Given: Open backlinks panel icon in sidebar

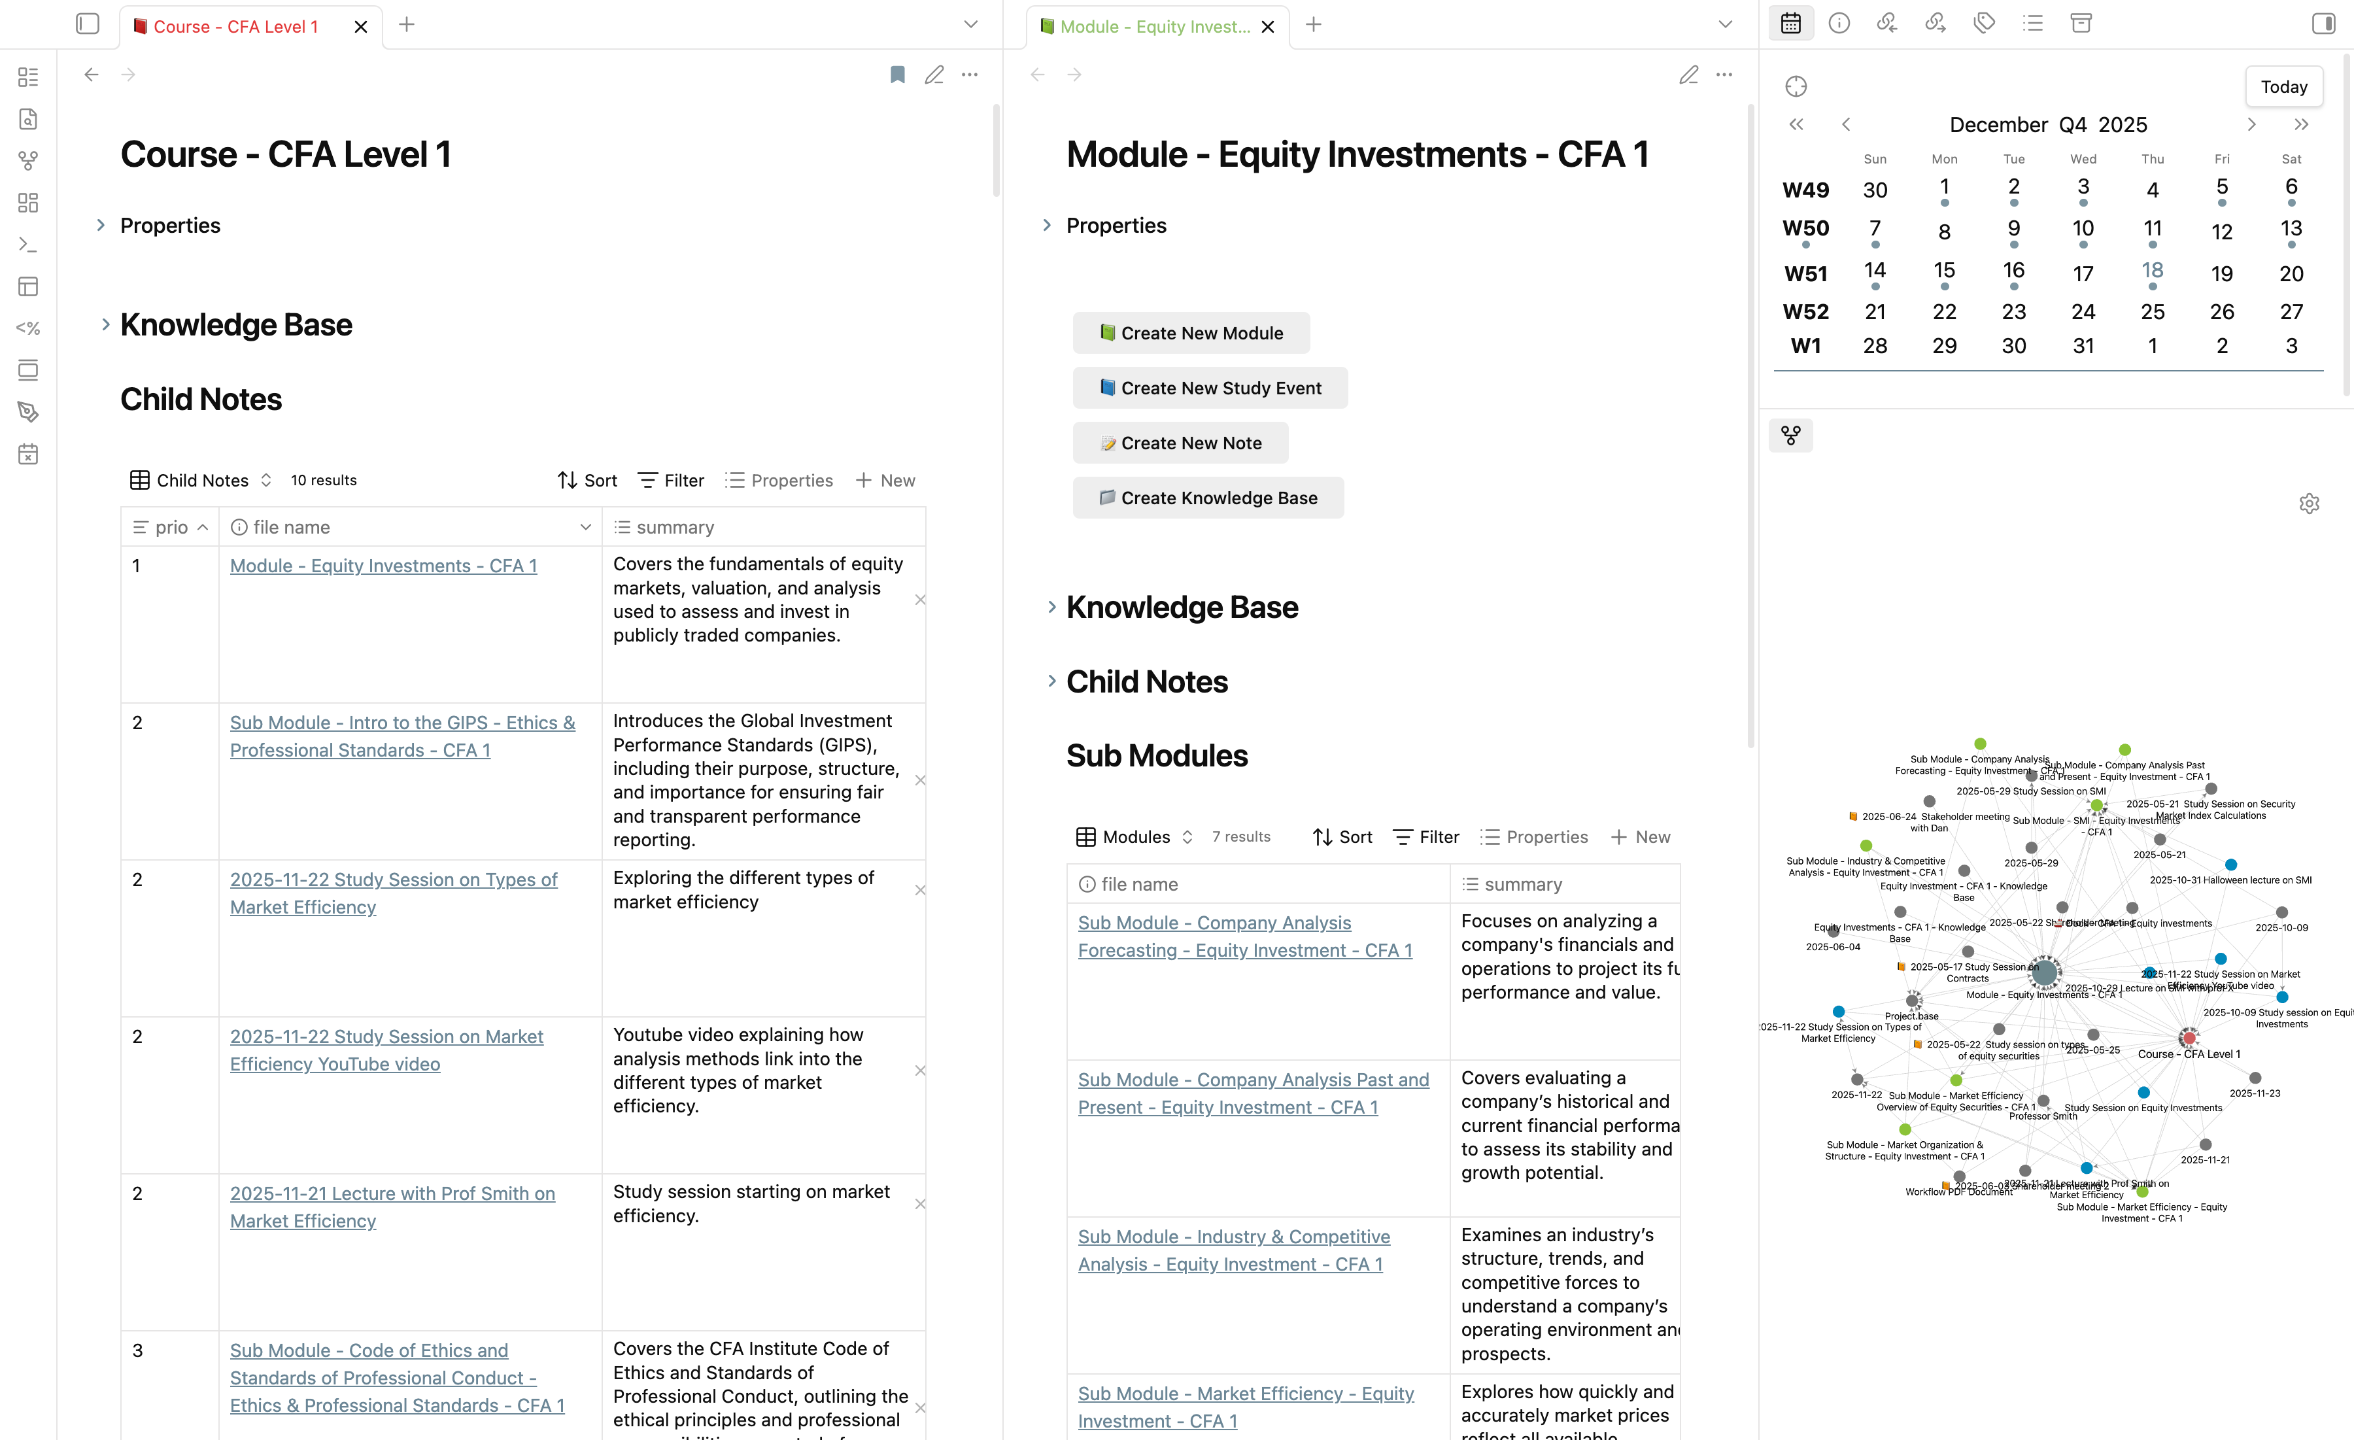Looking at the screenshot, I should click(1887, 24).
